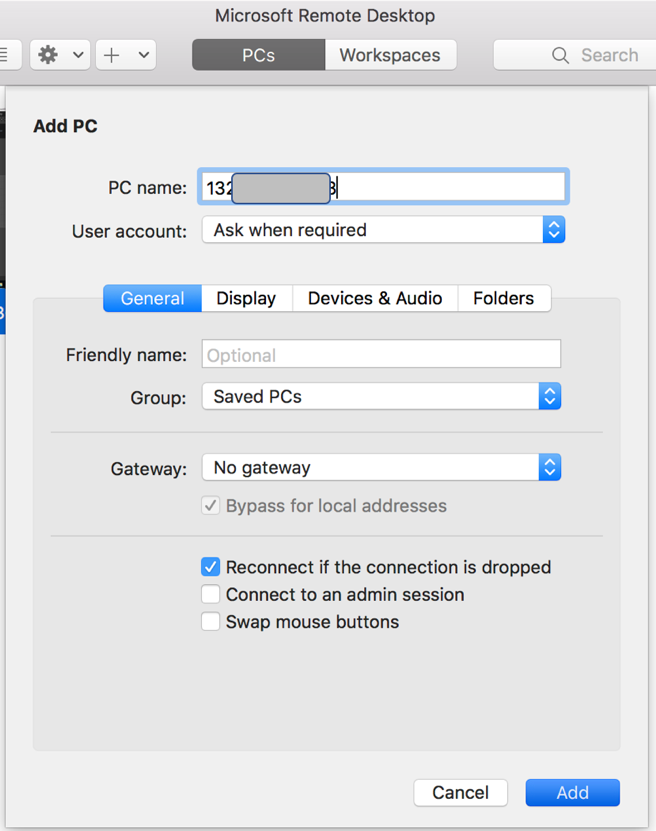Expand the chevron next to the gear icon
Viewport: 656px width, 831px height.
tap(76, 55)
